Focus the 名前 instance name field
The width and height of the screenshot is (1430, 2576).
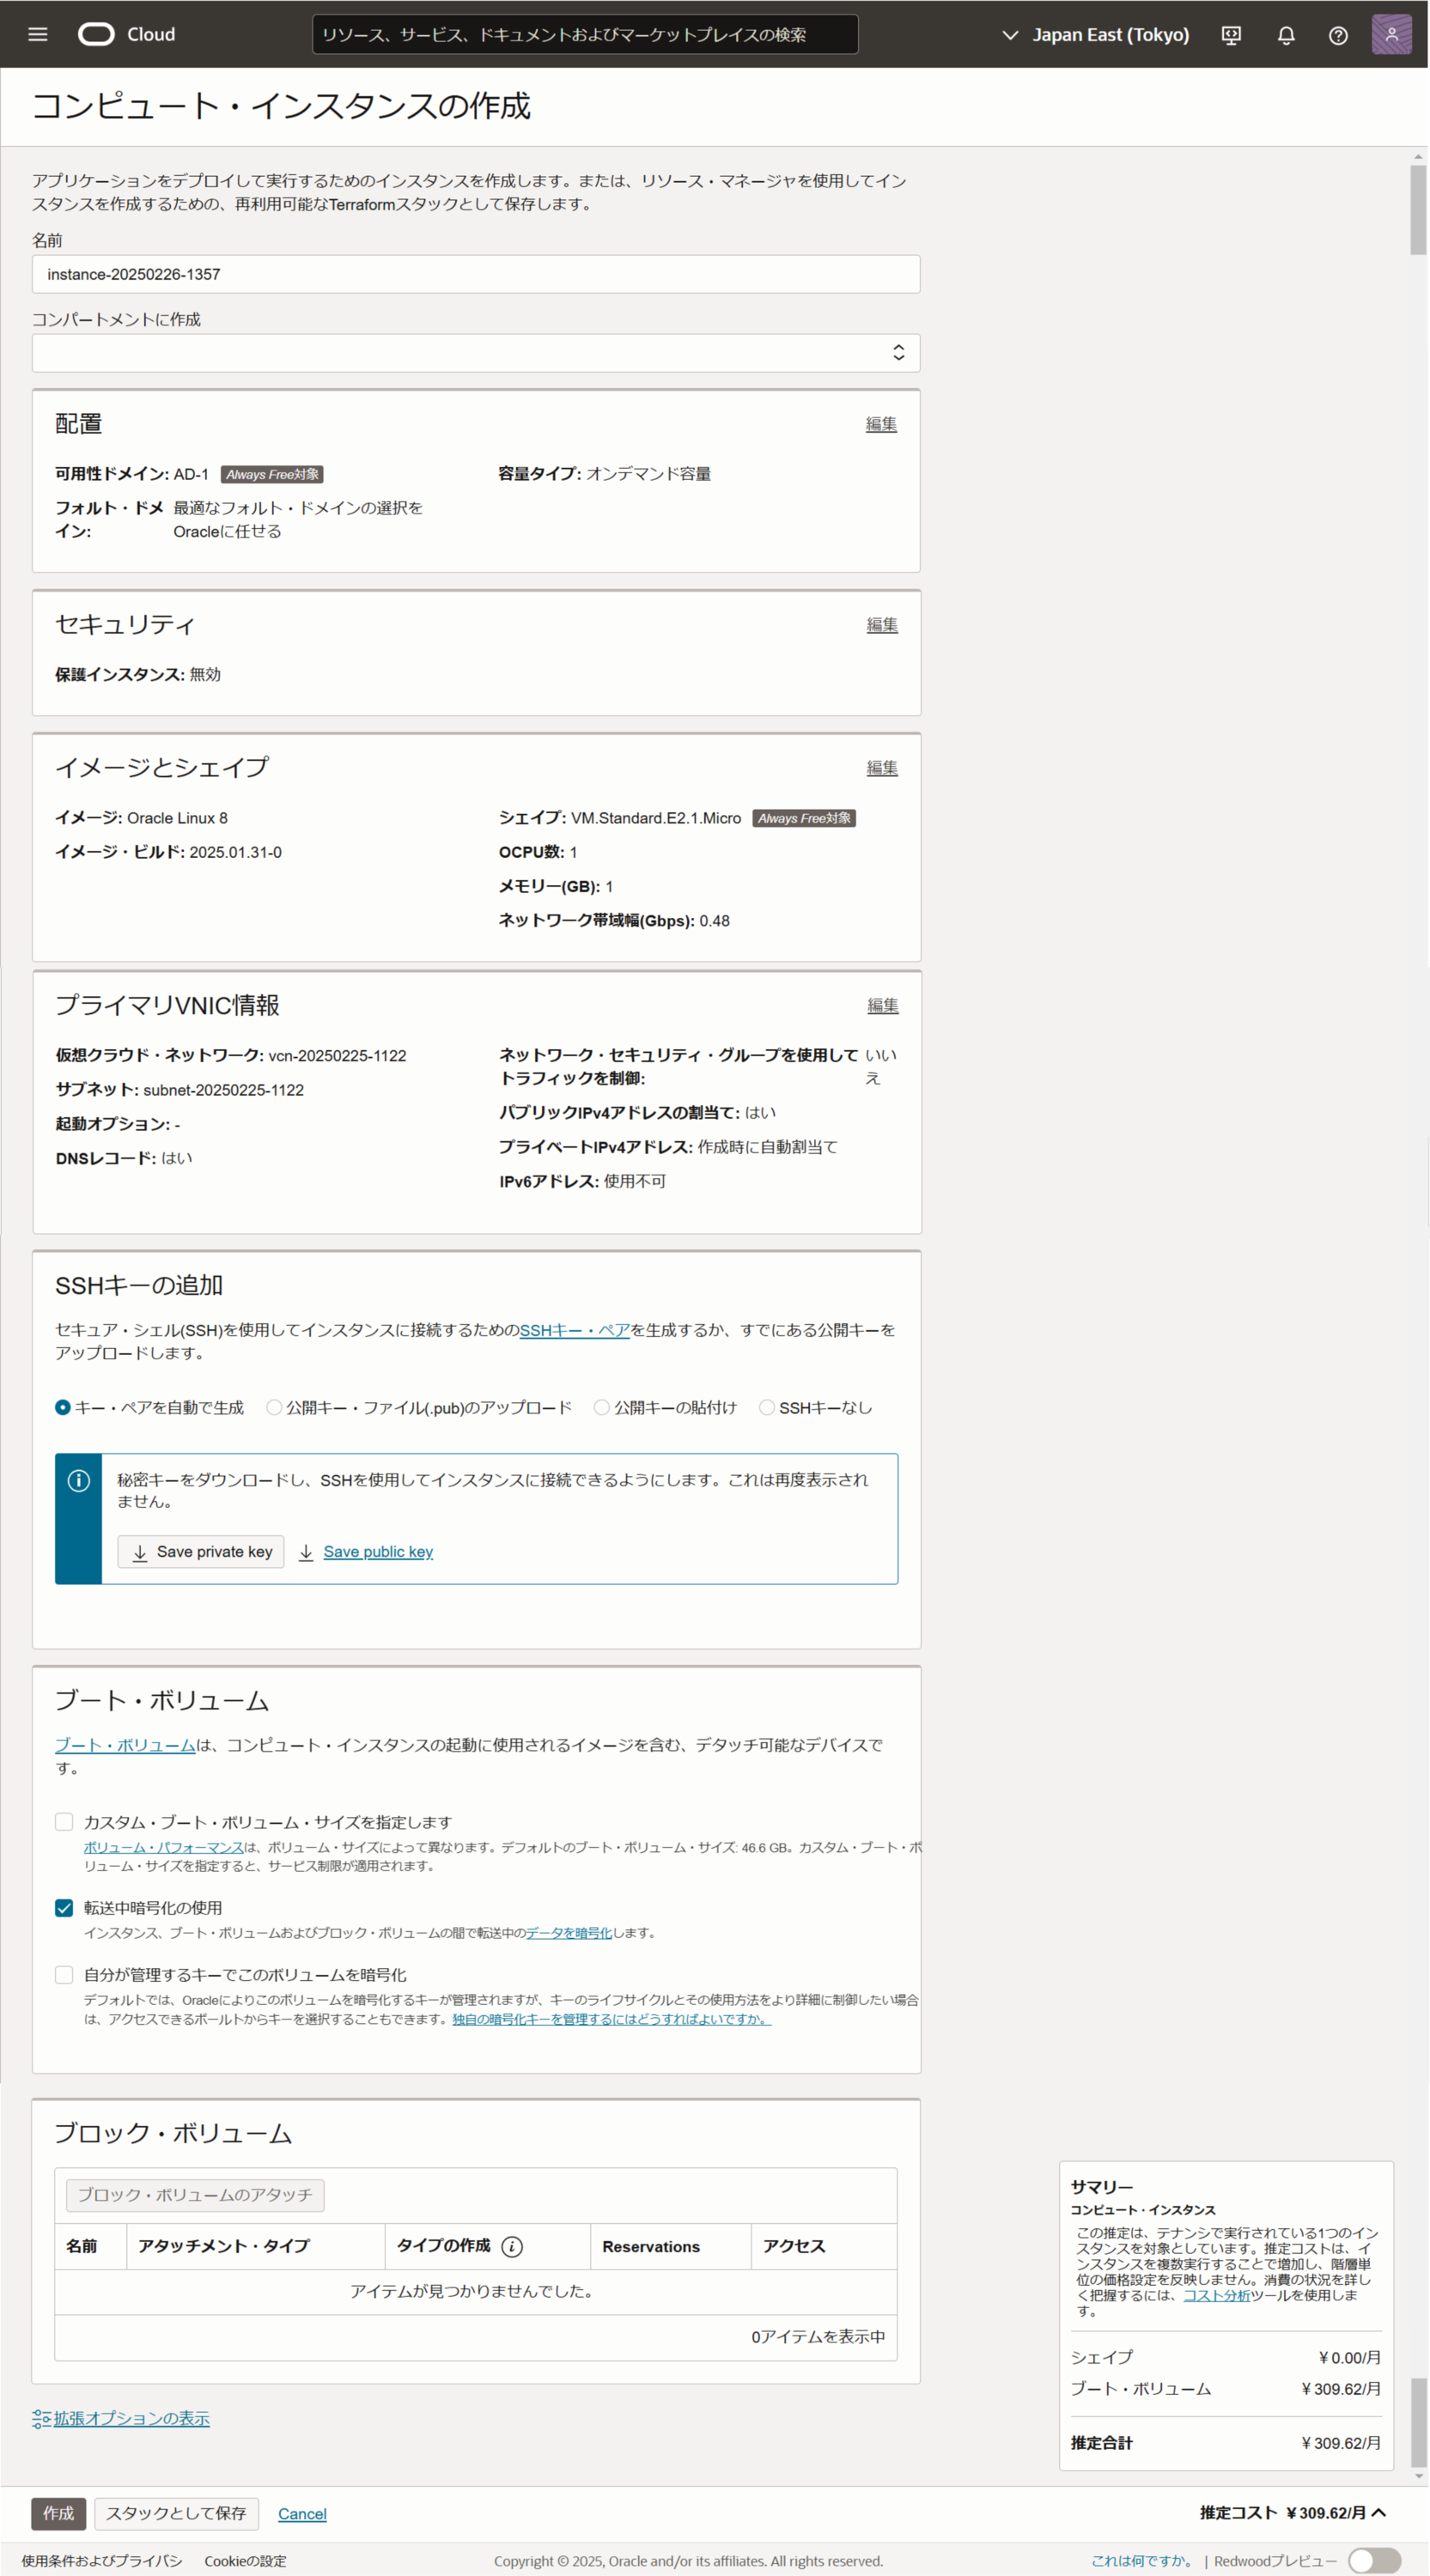476,274
